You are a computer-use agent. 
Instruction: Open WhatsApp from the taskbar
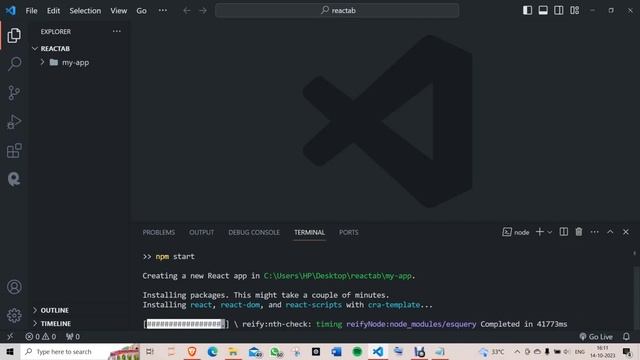[x=276, y=351]
